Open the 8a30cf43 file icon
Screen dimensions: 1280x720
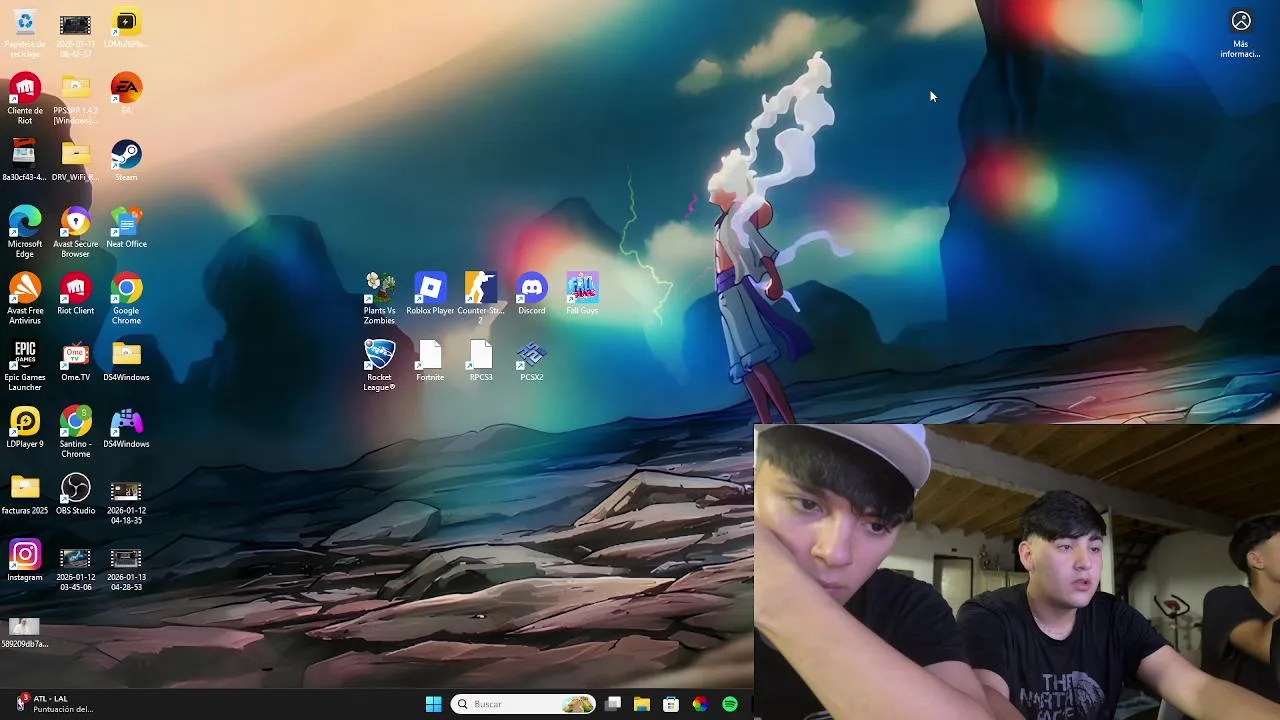(x=24, y=161)
